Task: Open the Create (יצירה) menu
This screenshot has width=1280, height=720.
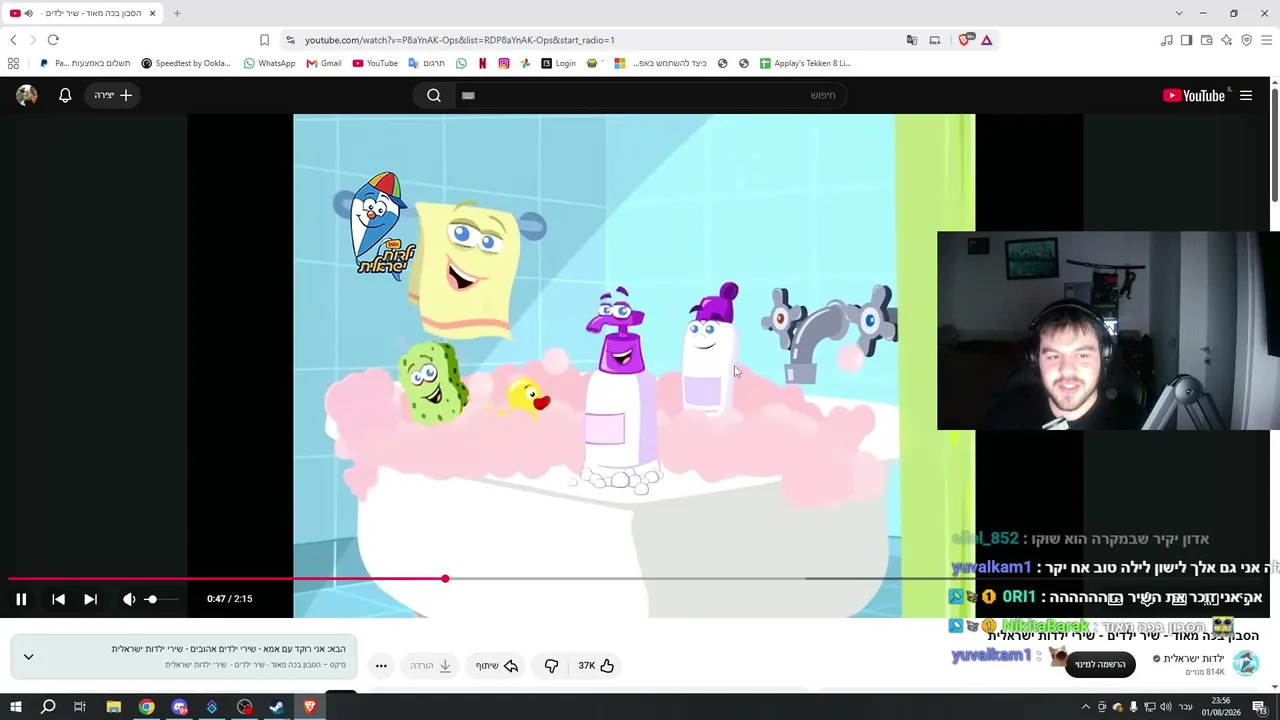Action: (113, 95)
